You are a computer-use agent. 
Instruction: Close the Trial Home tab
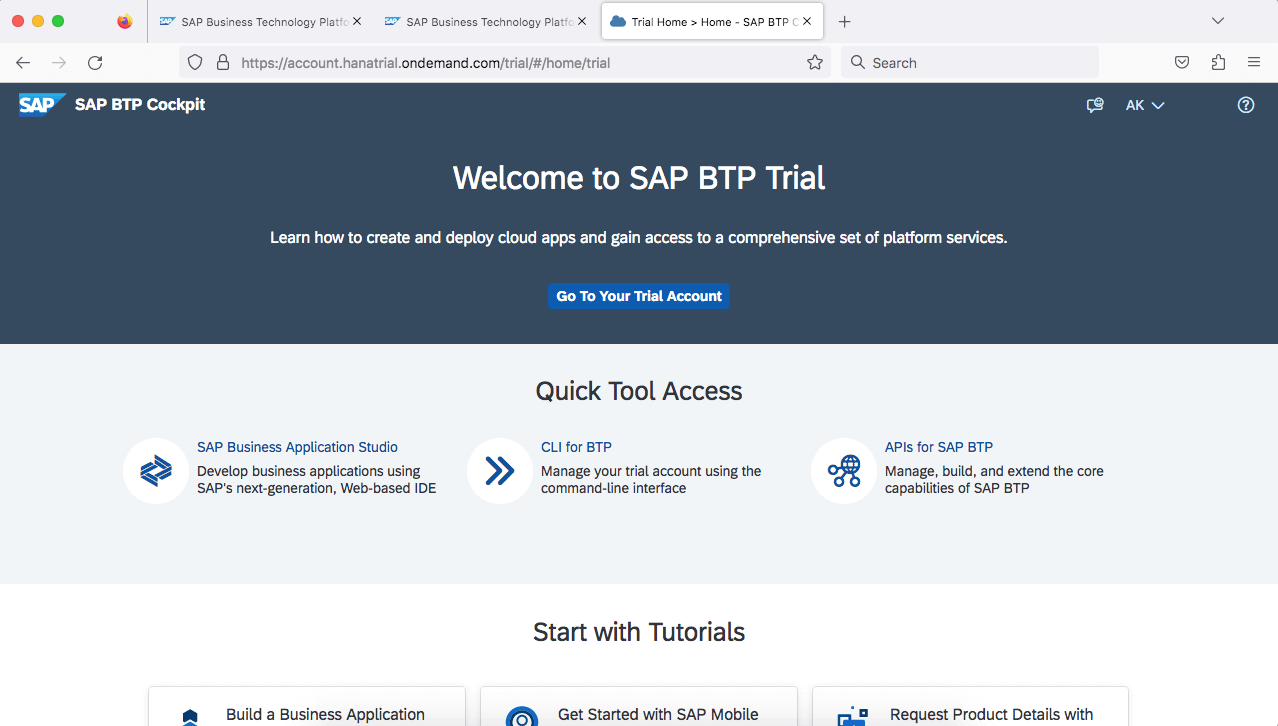coord(807,21)
